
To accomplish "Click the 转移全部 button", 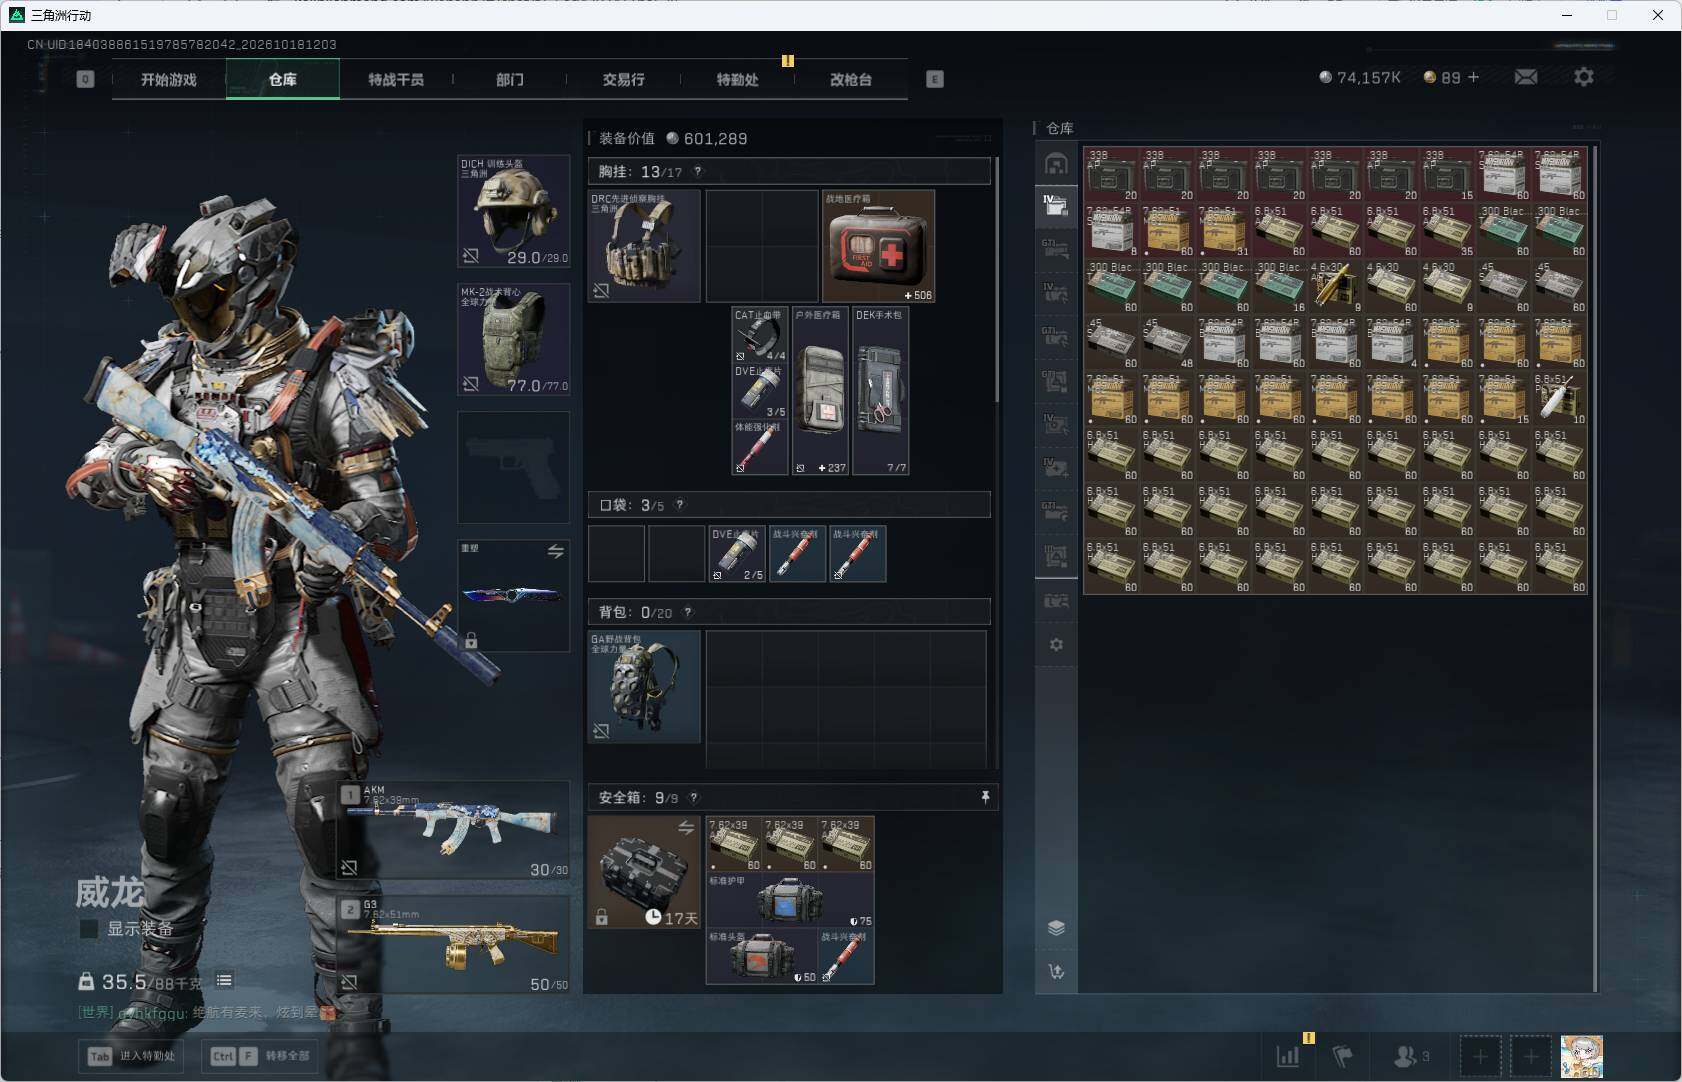I will pyautogui.click(x=260, y=1056).
